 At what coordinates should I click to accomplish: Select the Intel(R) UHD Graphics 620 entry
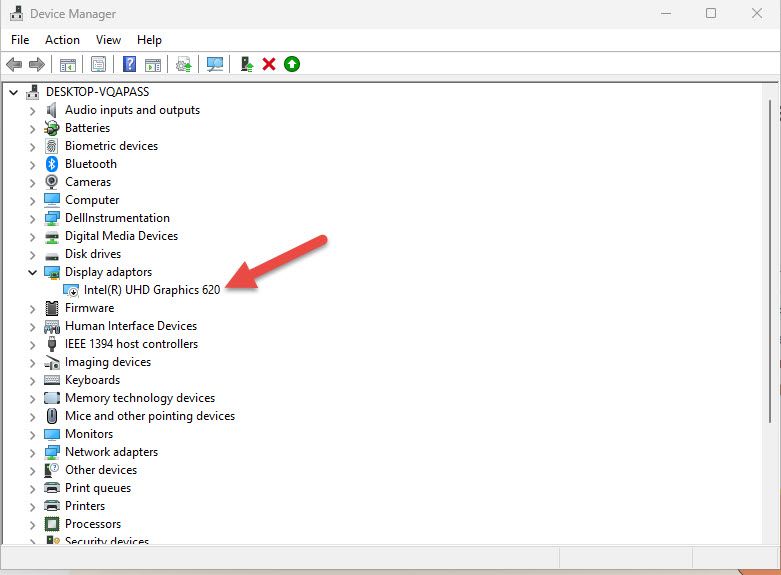coord(152,290)
